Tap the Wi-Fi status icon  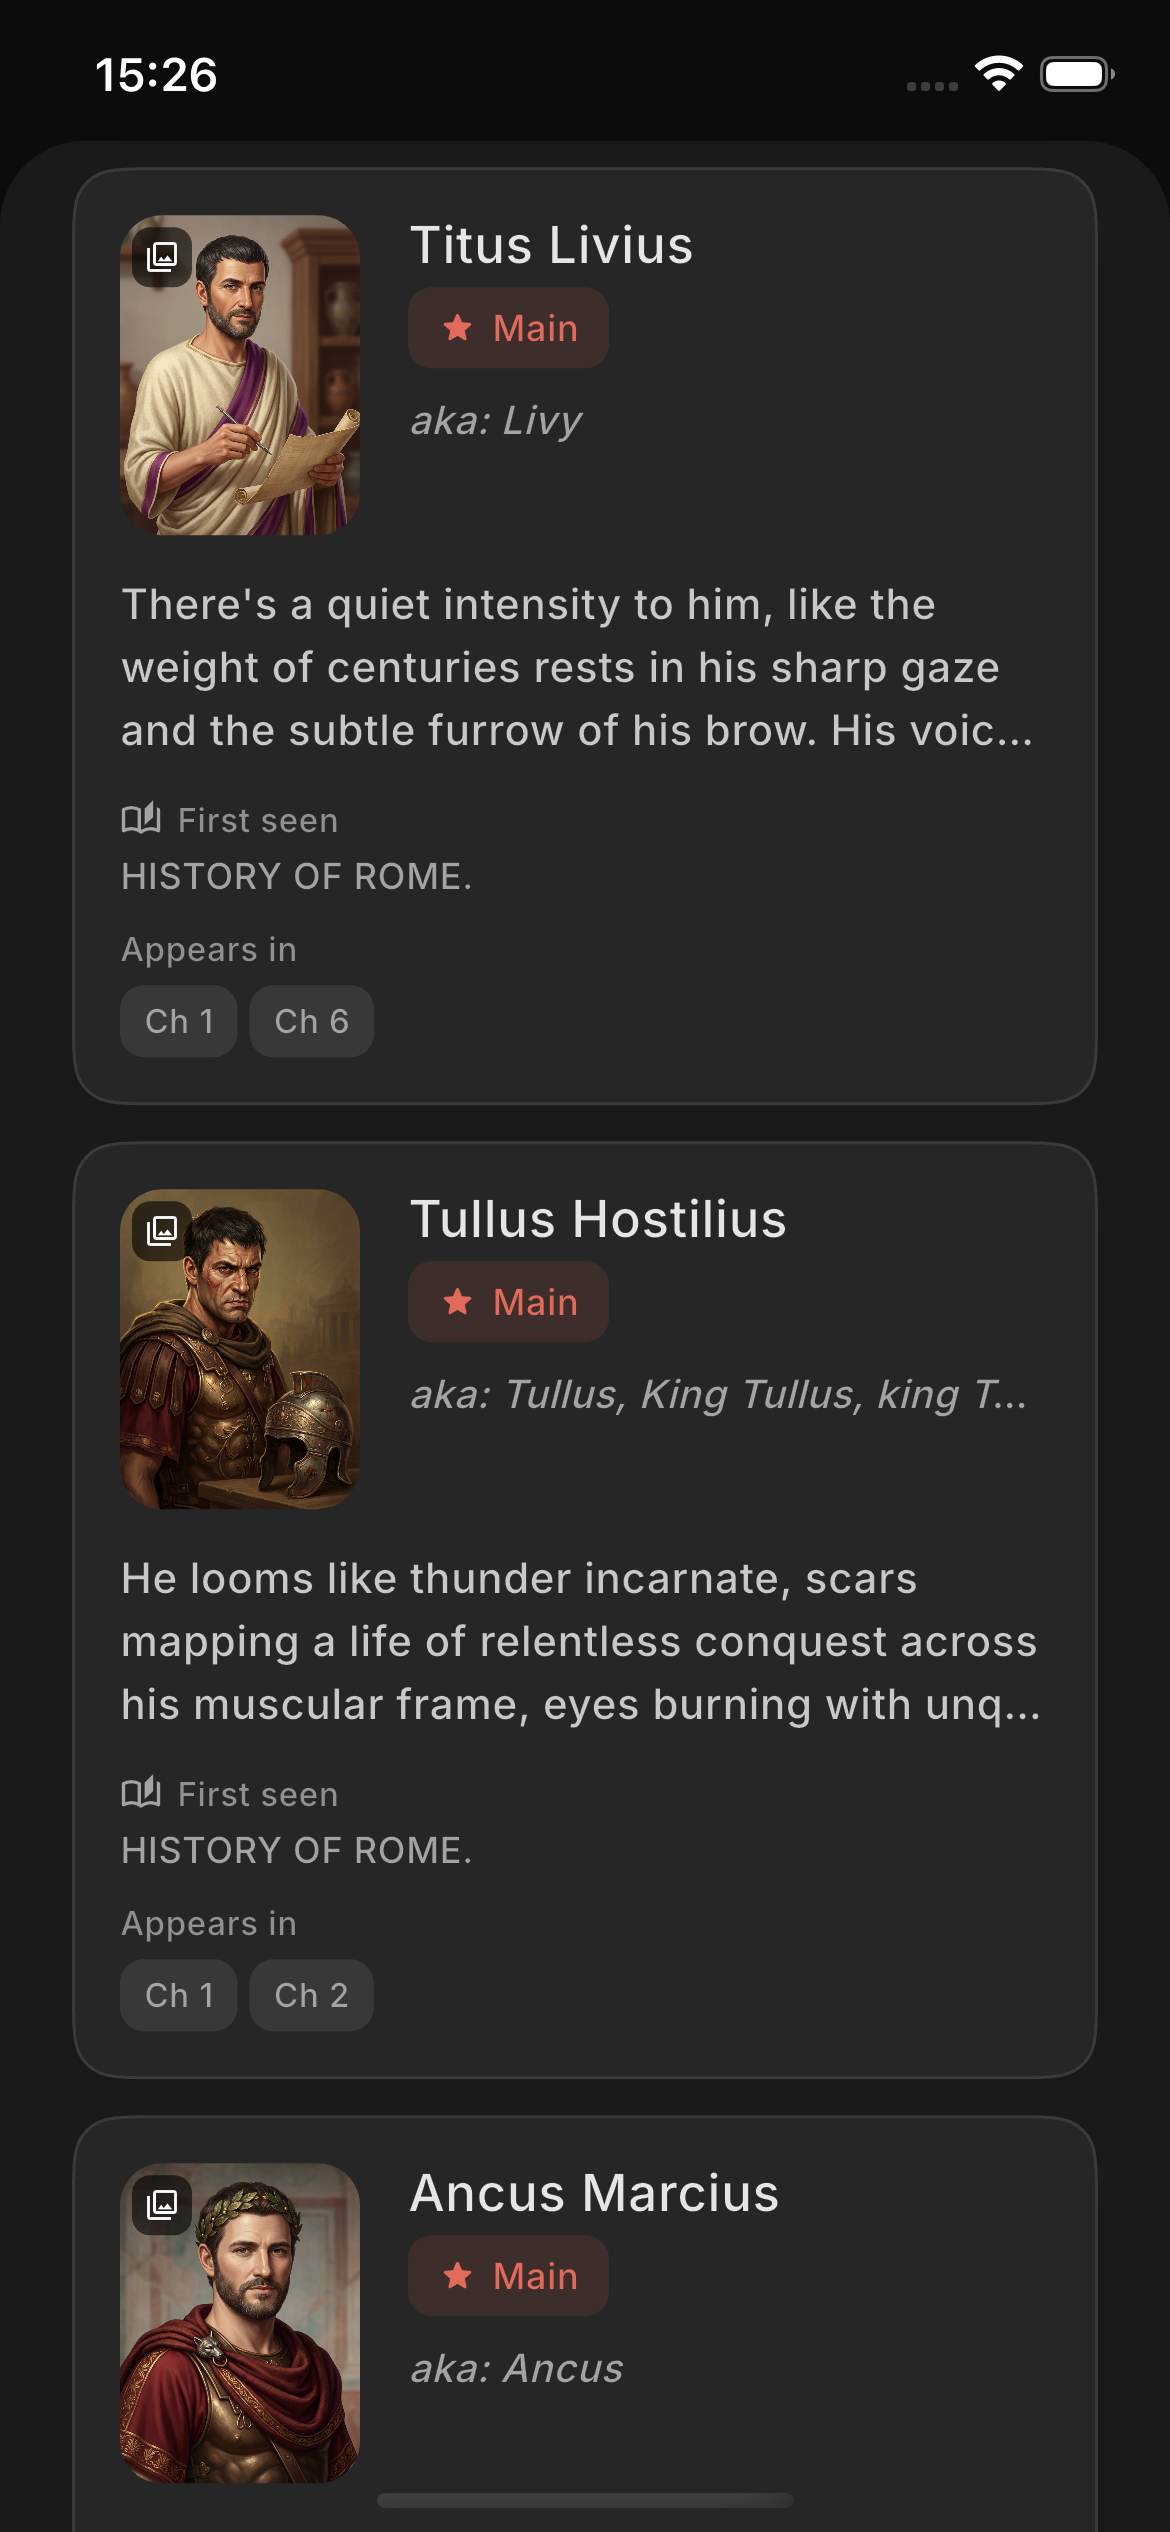[x=998, y=74]
